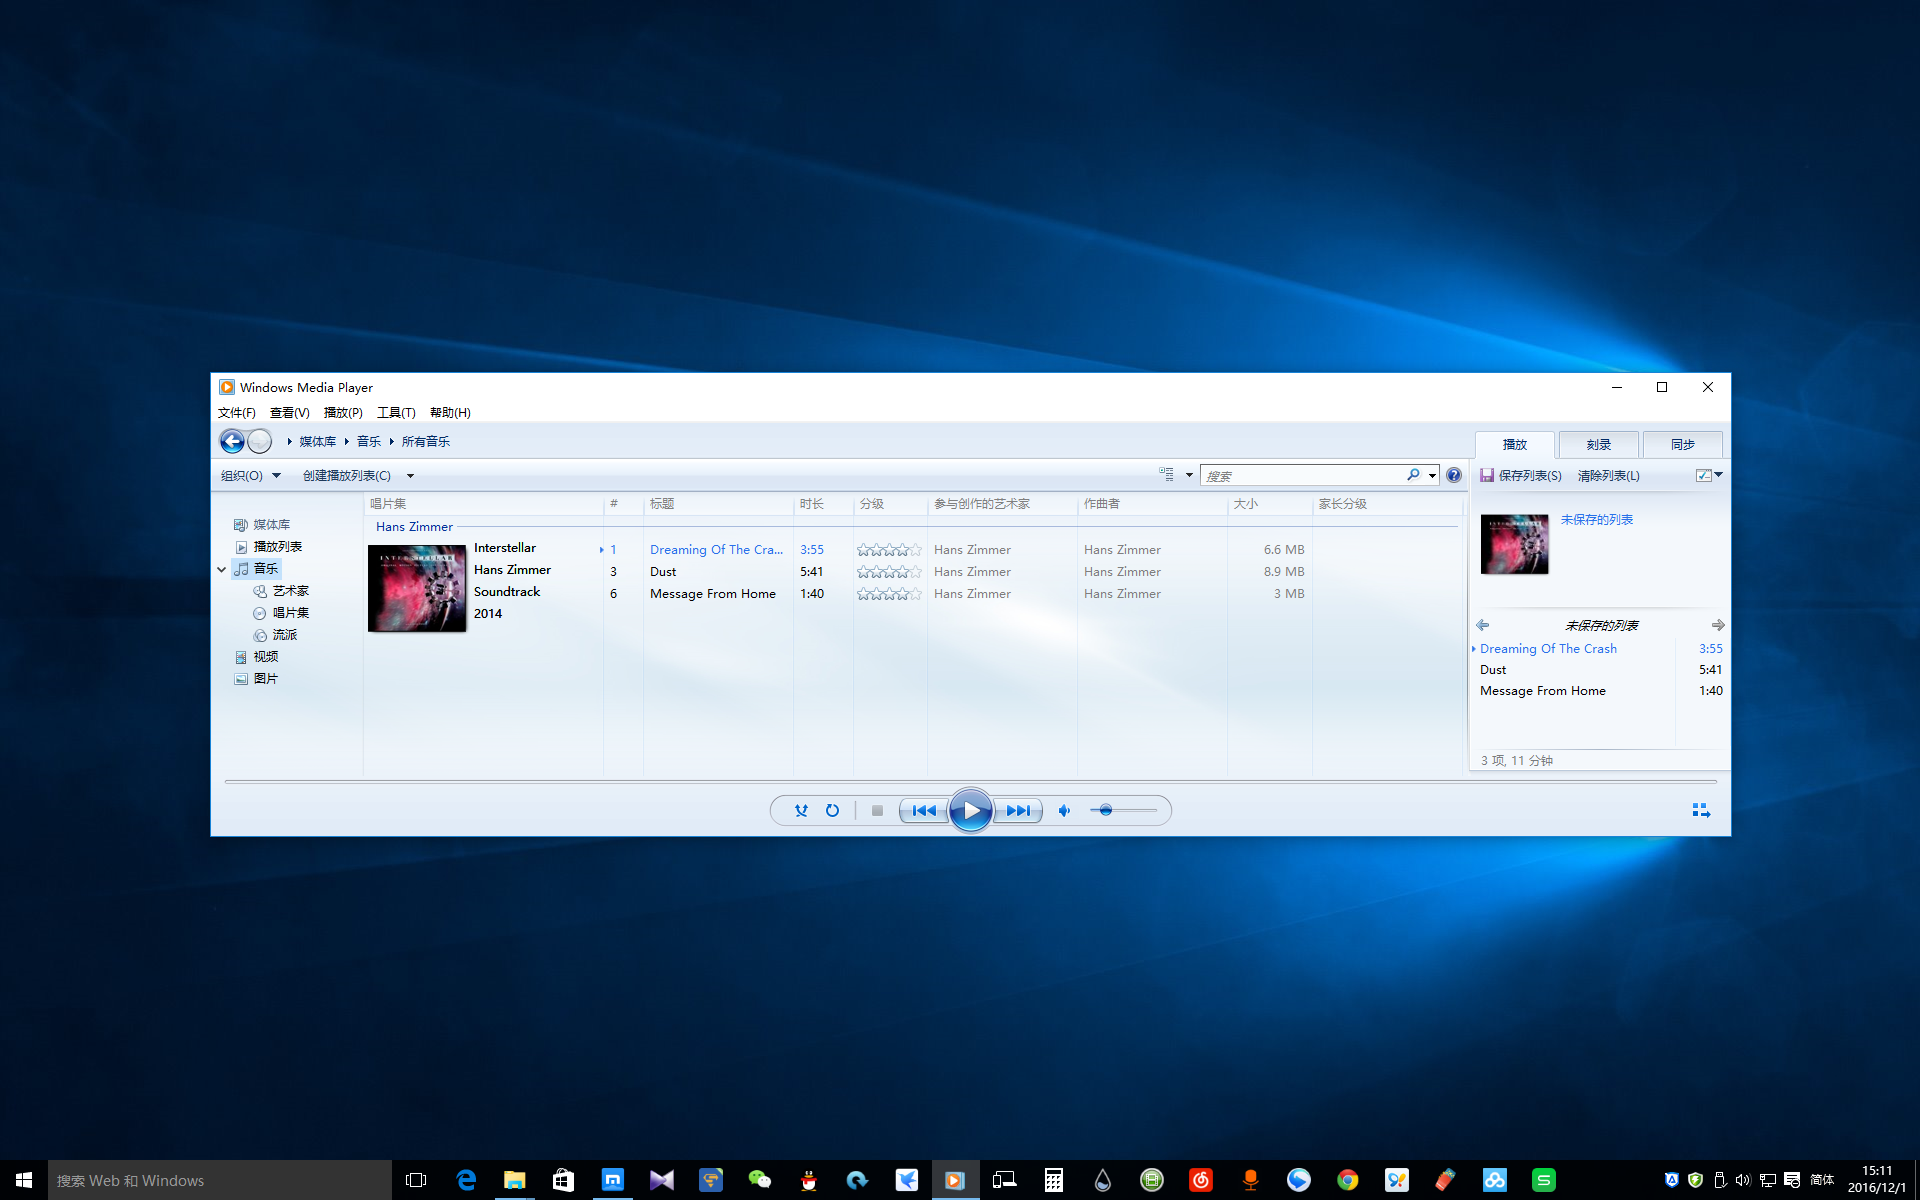Open the 工具(T) menu

(396, 413)
